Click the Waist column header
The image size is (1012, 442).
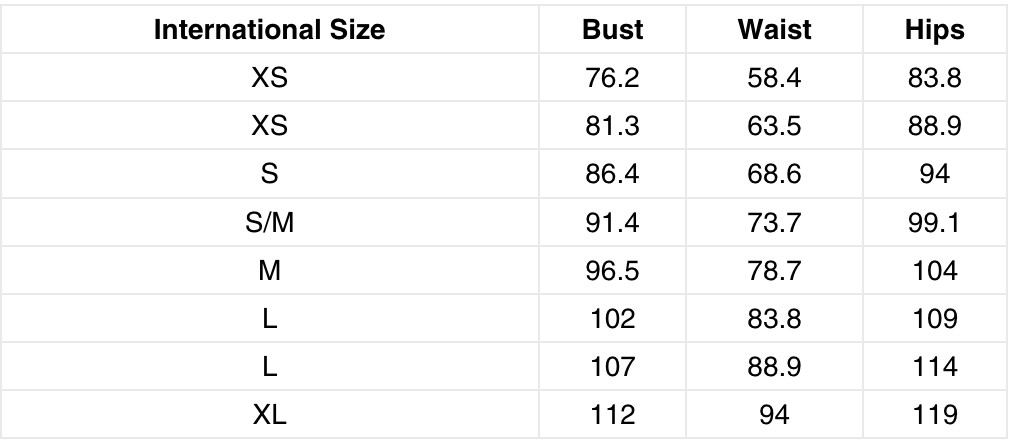coord(773,30)
